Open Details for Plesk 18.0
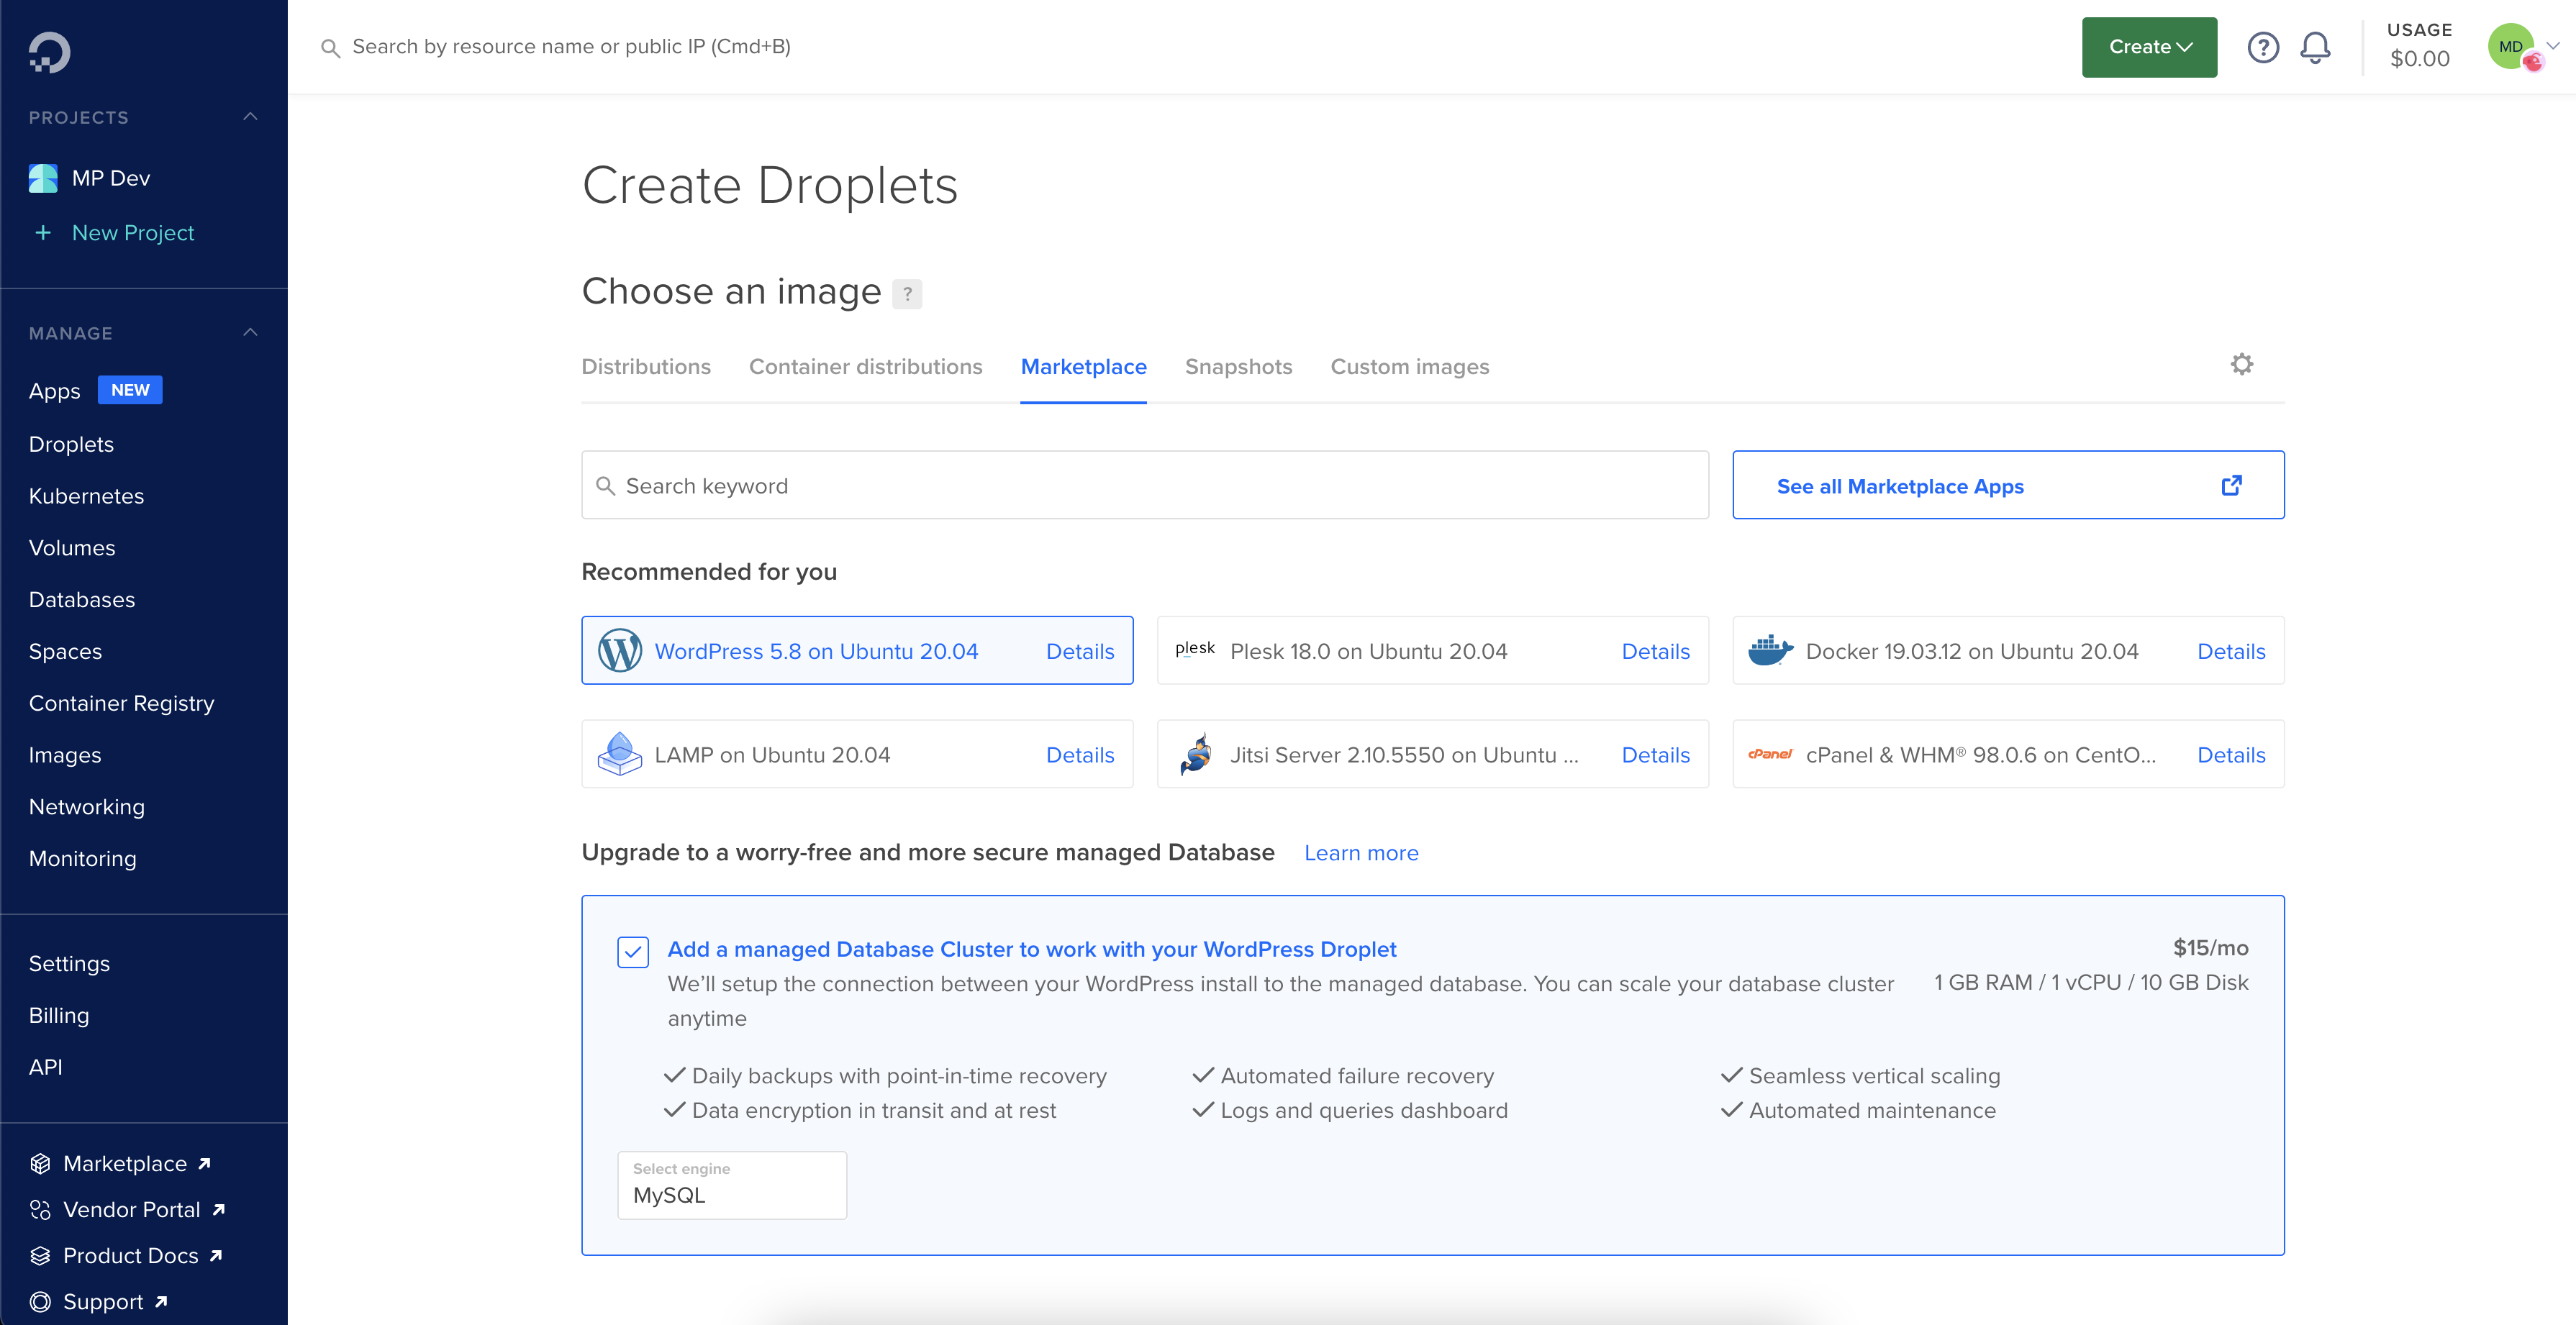The image size is (2576, 1325). [x=1655, y=651]
